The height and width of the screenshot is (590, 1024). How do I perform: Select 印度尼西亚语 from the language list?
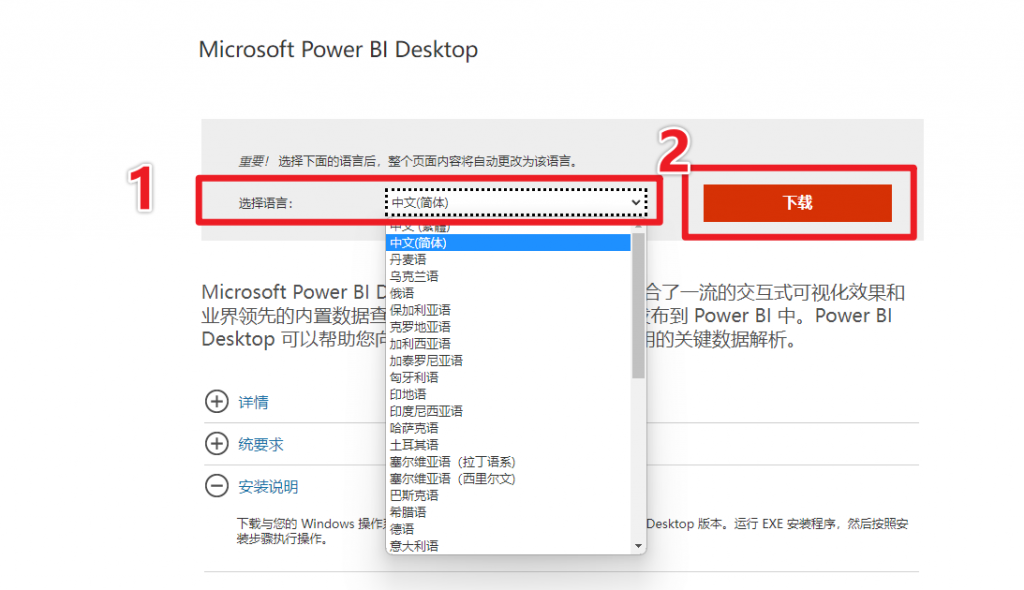point(426,411)
